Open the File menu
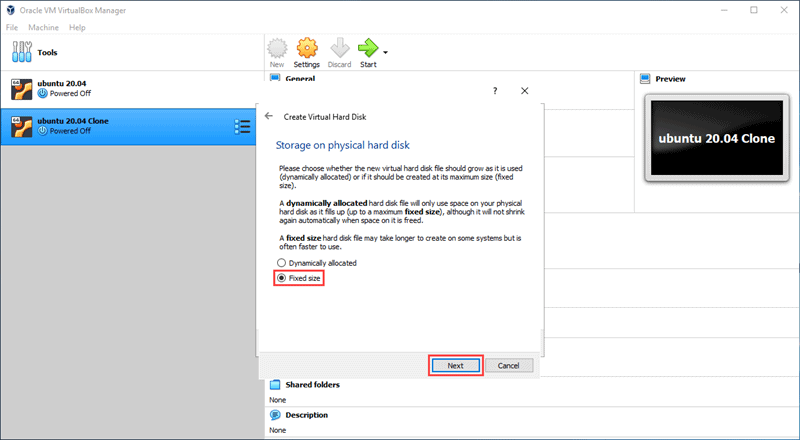The image size is (800, 440). 12,28
